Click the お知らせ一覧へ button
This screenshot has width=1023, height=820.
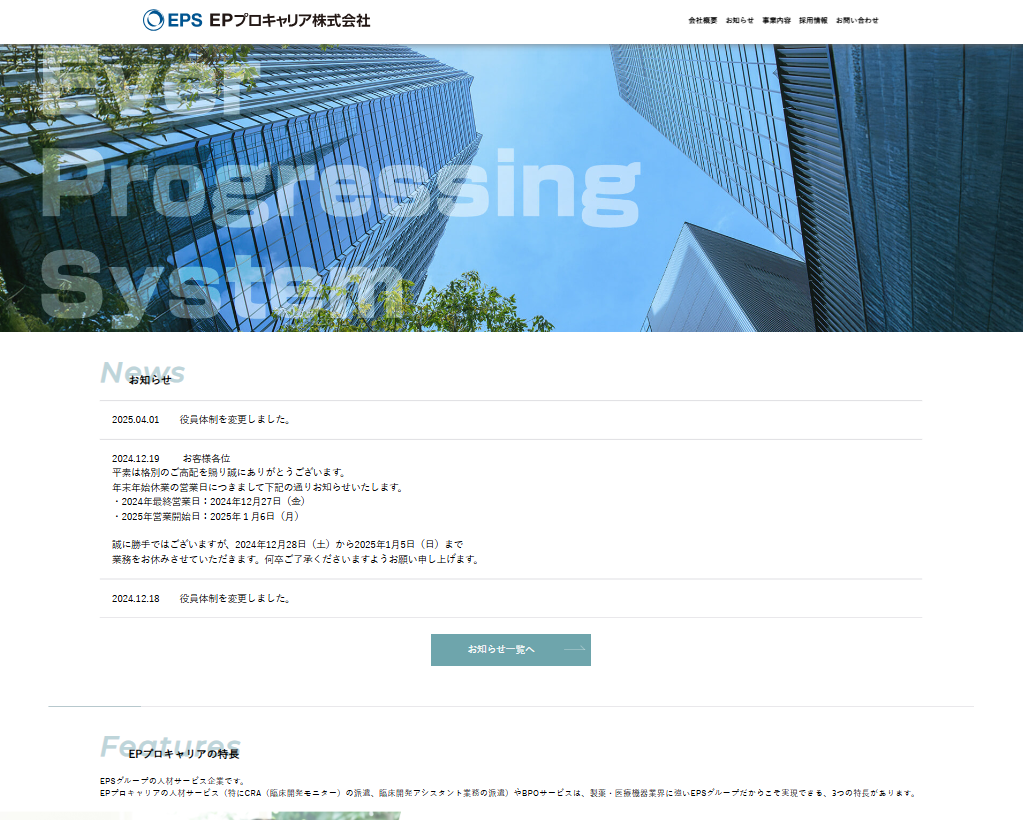pyautogui.click(x=511, y=649)
